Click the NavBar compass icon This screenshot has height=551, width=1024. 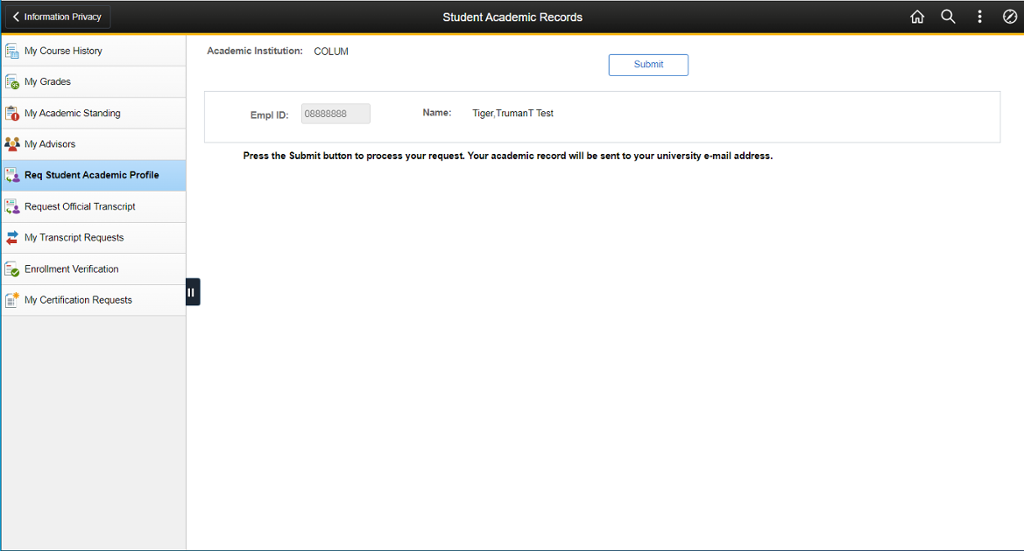pyautogui.click(x=1009, y=17)
